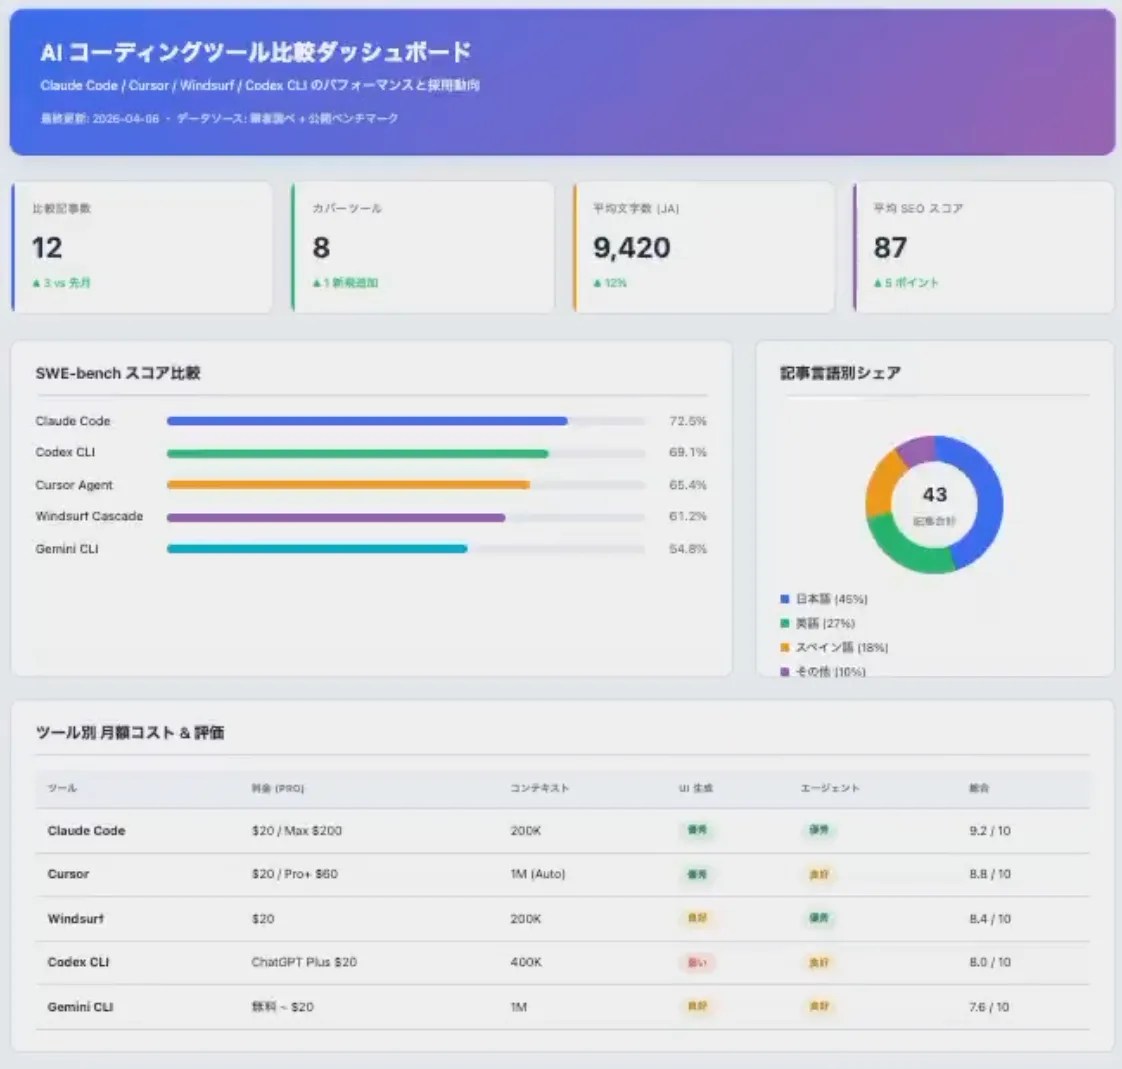Click the カバーツール value 8

click(321, 248)
